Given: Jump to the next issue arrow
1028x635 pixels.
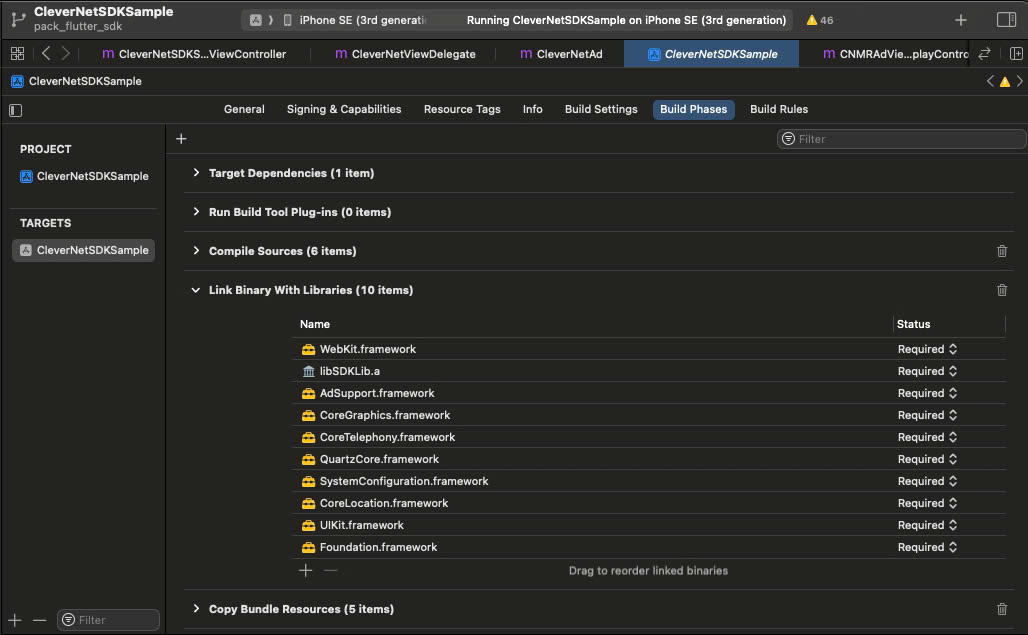Looking at the screenshot, I should click(1019, 81).
